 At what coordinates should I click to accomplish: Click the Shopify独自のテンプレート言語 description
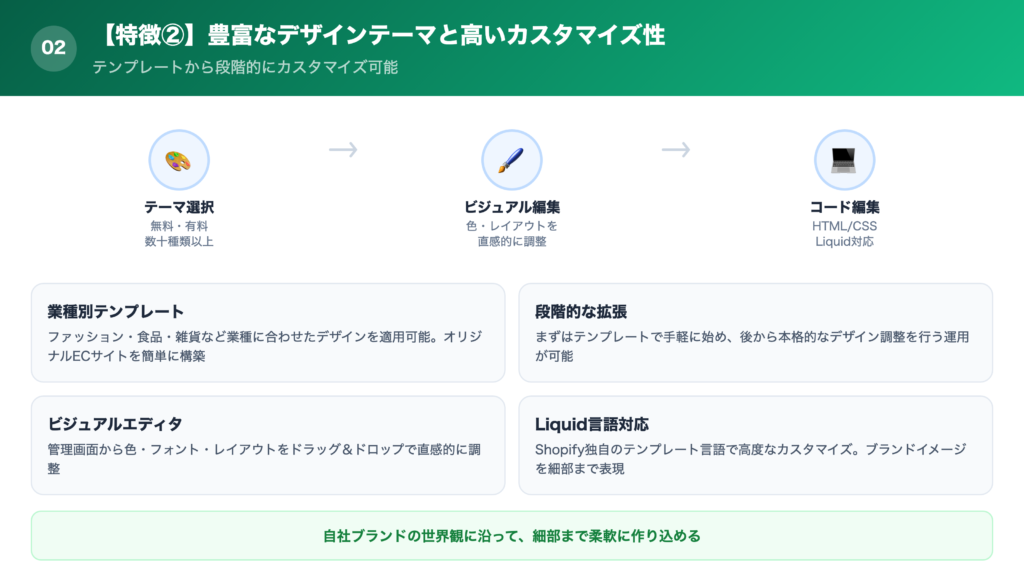[750, 459]
